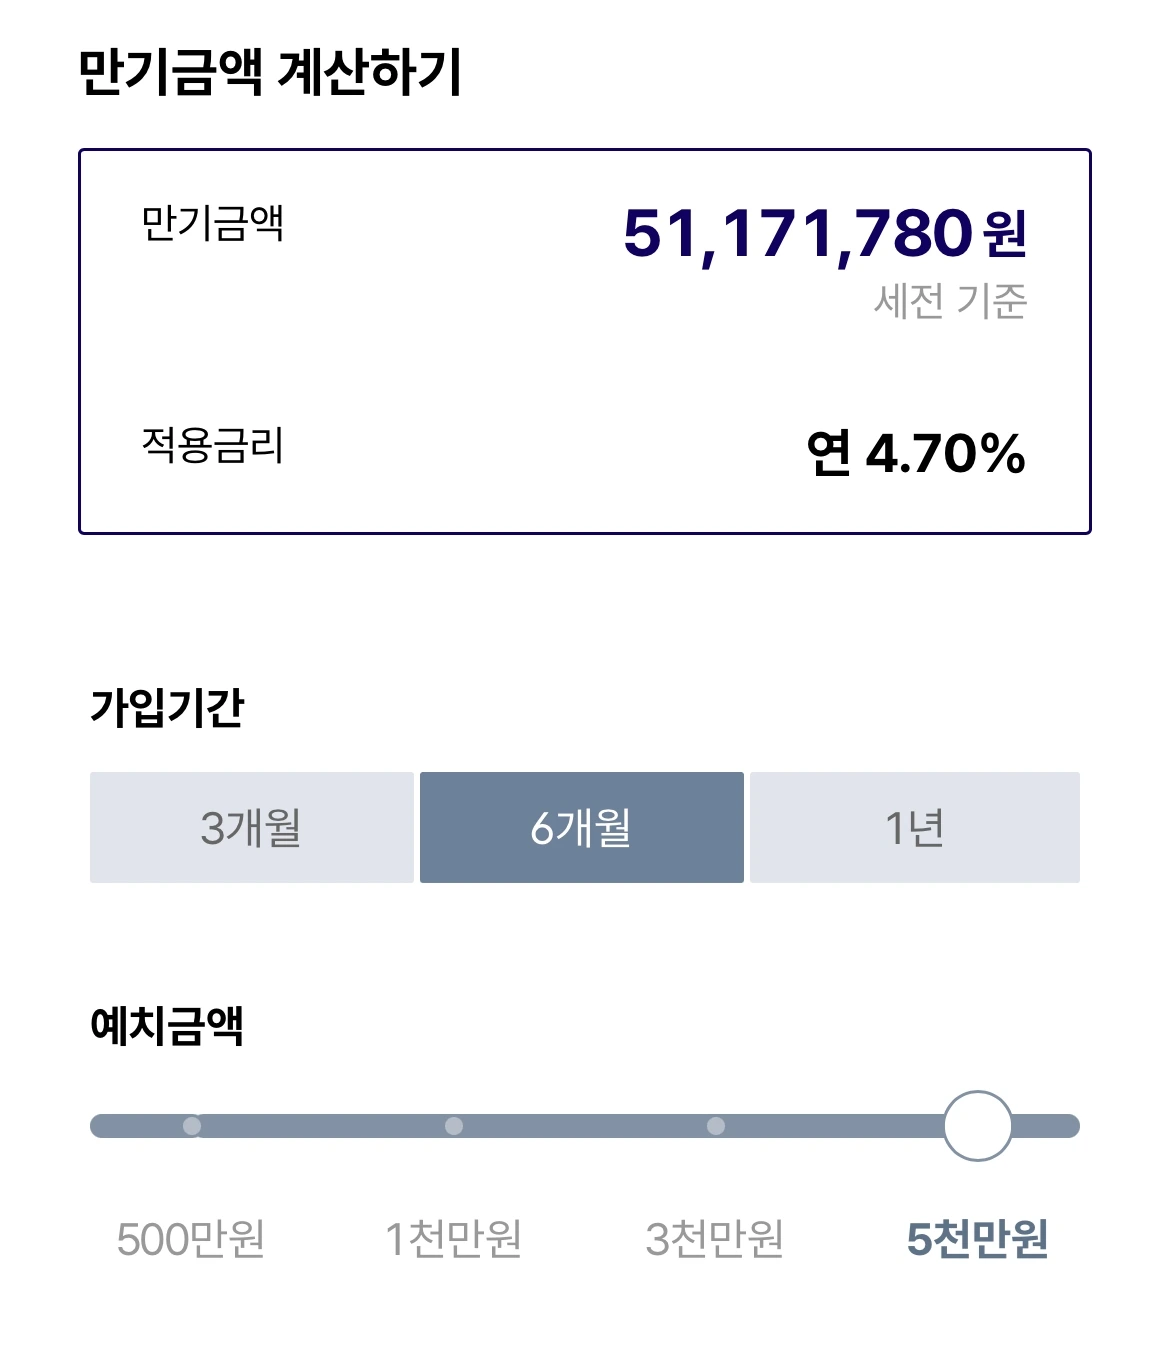Viewport: 1170px width, 1348px height.
Task: Set deposit amount to 1천만원 on slider
Action: point(455,1127)
